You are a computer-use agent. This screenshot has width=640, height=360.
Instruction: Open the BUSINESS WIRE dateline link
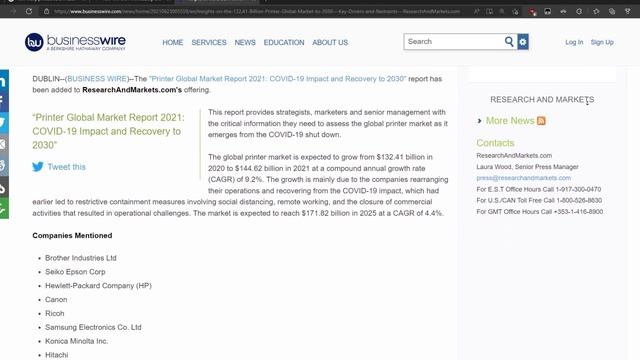coord(97,79)
